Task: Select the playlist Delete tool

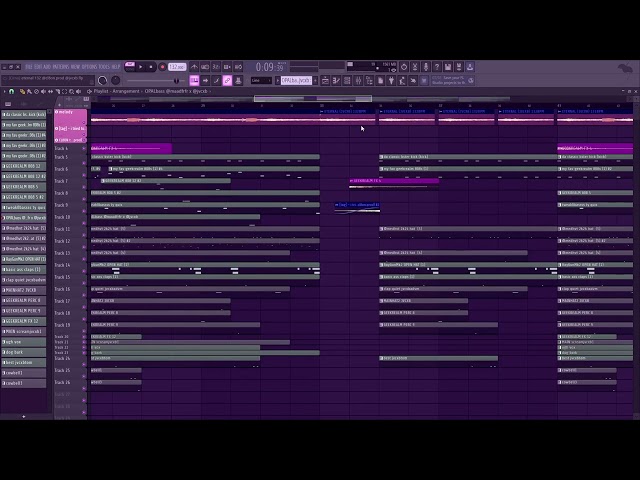Action: point(36,91)
